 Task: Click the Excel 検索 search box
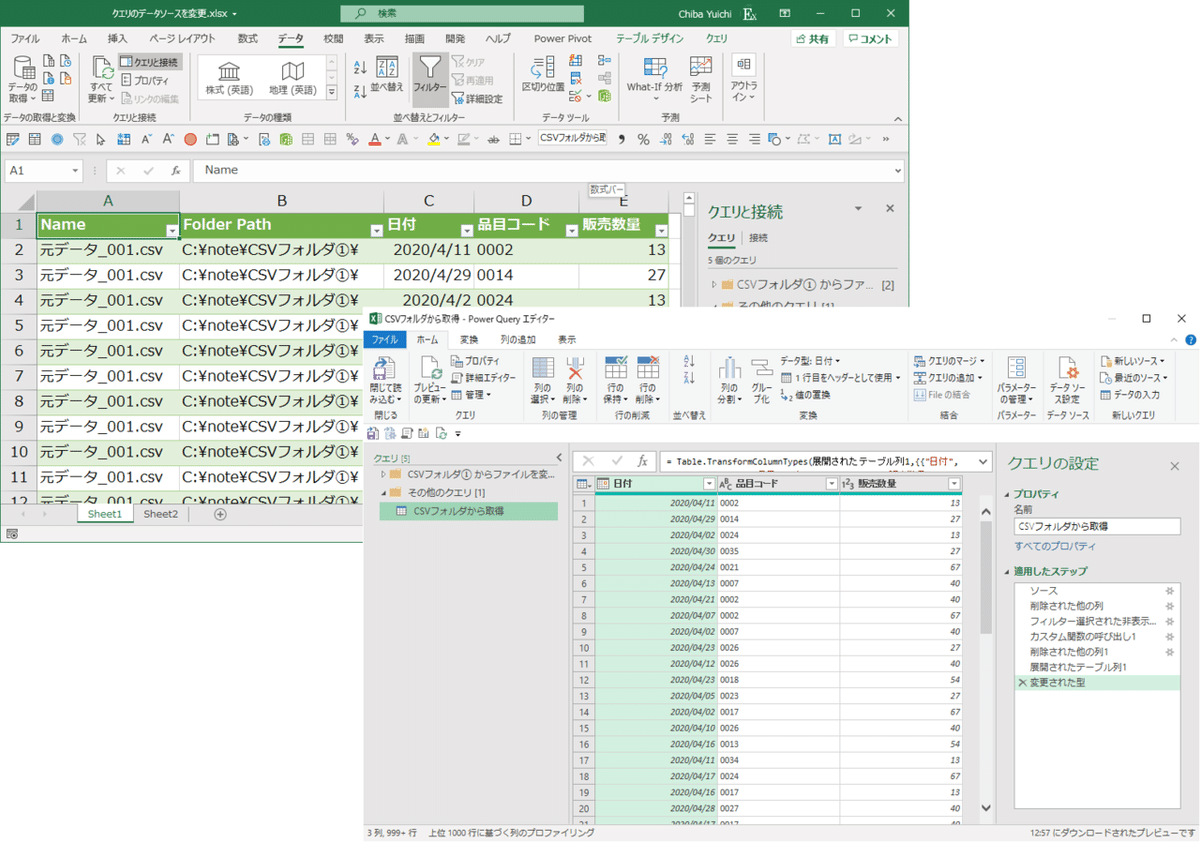[461, 13]
